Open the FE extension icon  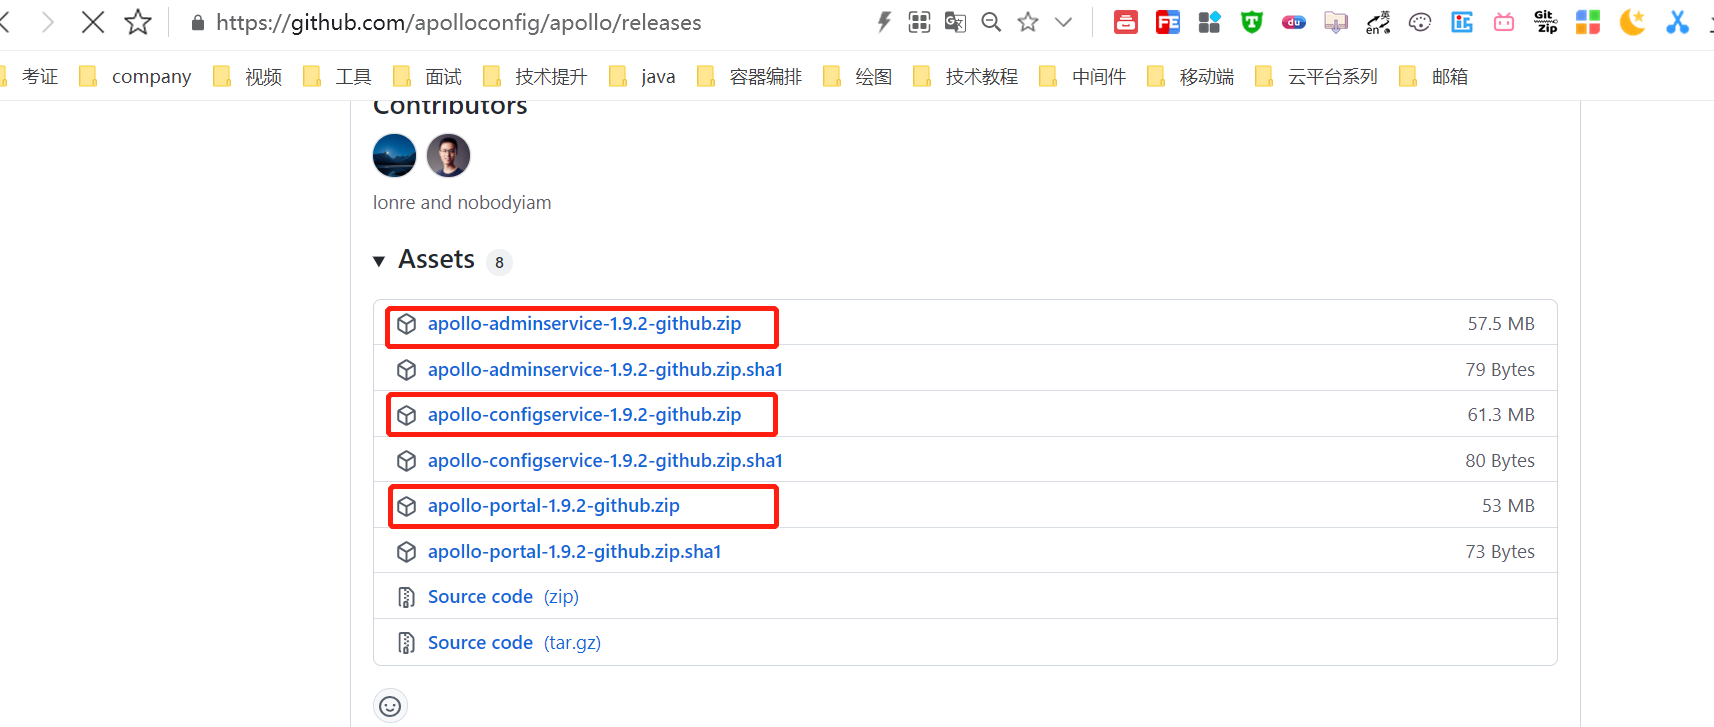(x=1168, y=22)
